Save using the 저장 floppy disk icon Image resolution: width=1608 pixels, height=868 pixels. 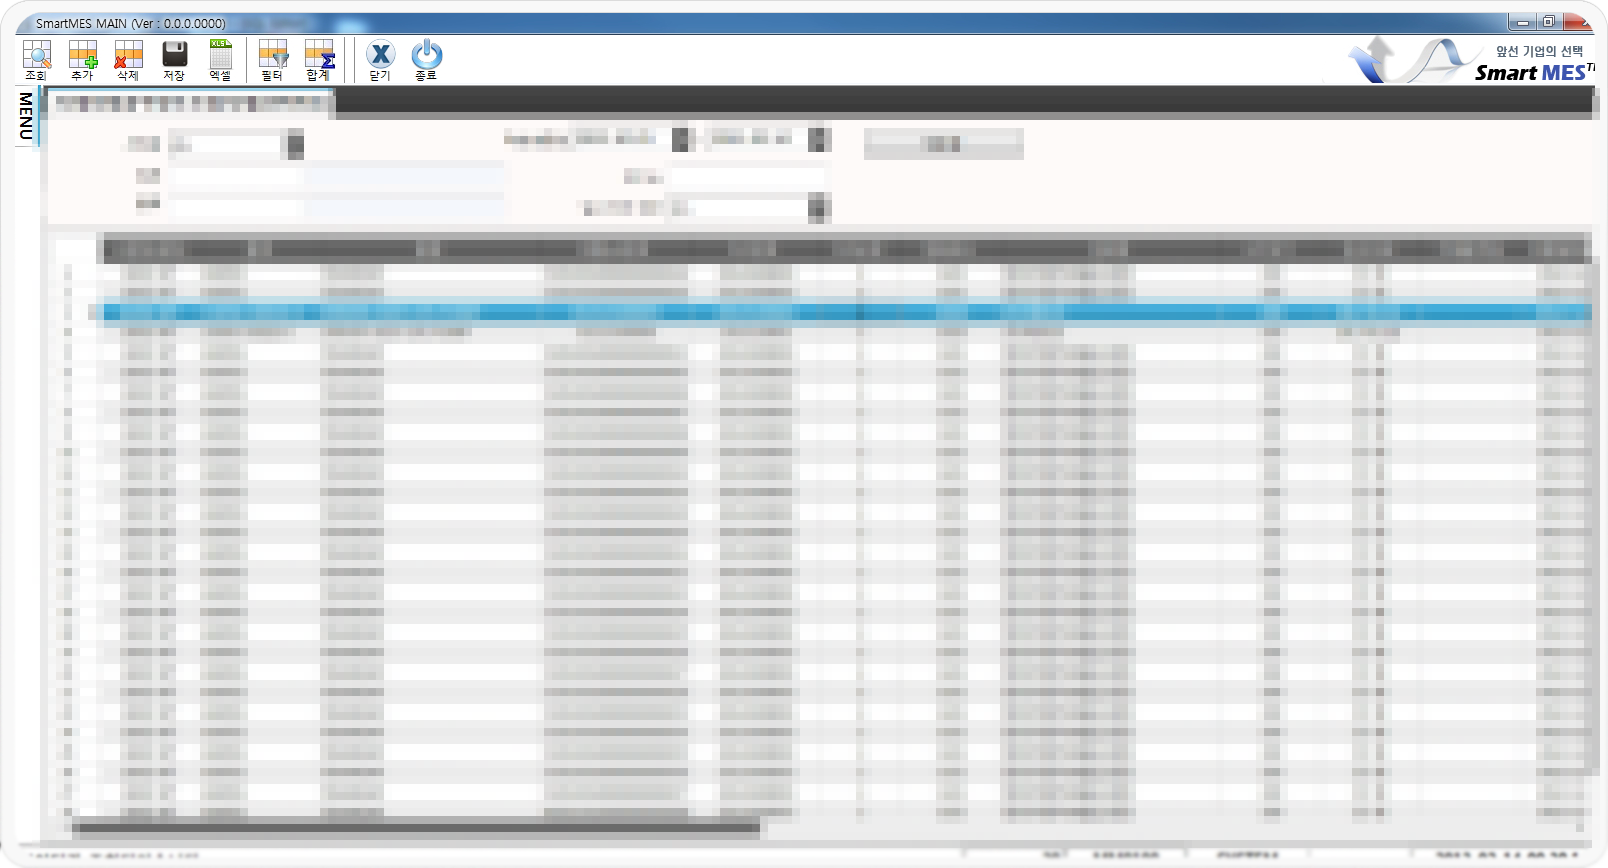coord(174,60)
